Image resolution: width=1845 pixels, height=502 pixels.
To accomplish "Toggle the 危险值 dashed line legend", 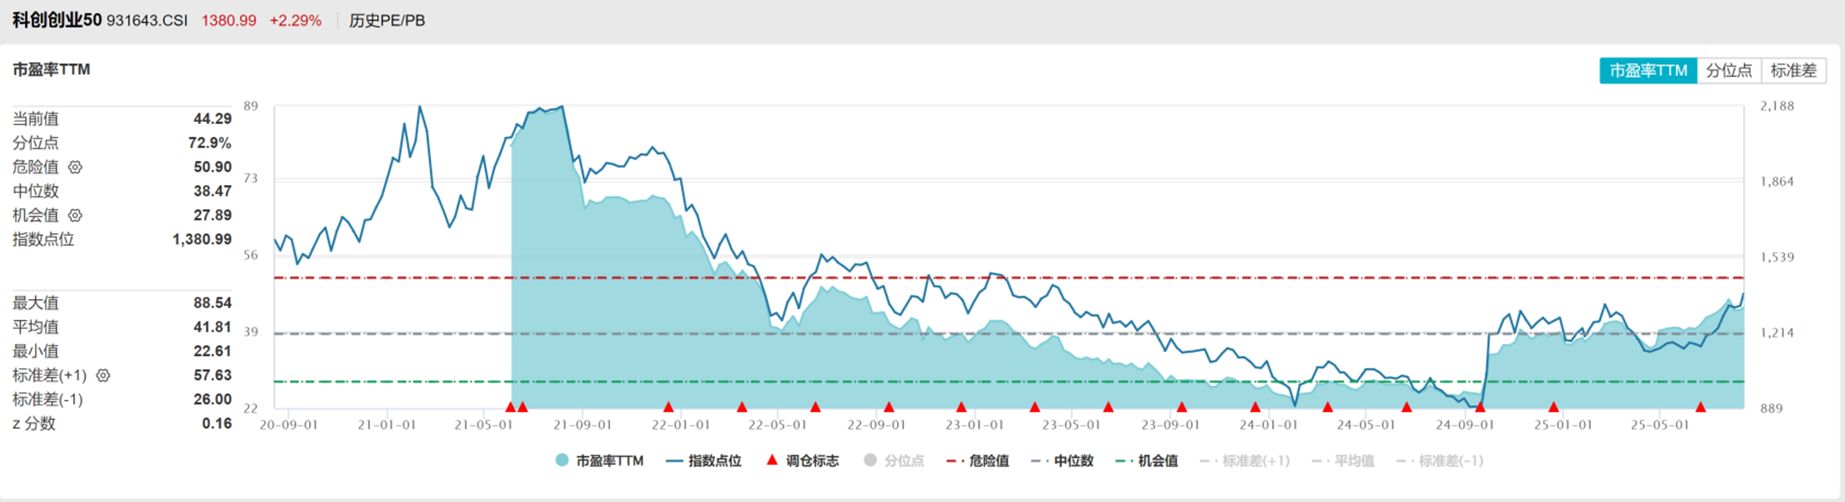I will [x=978, y=461].
